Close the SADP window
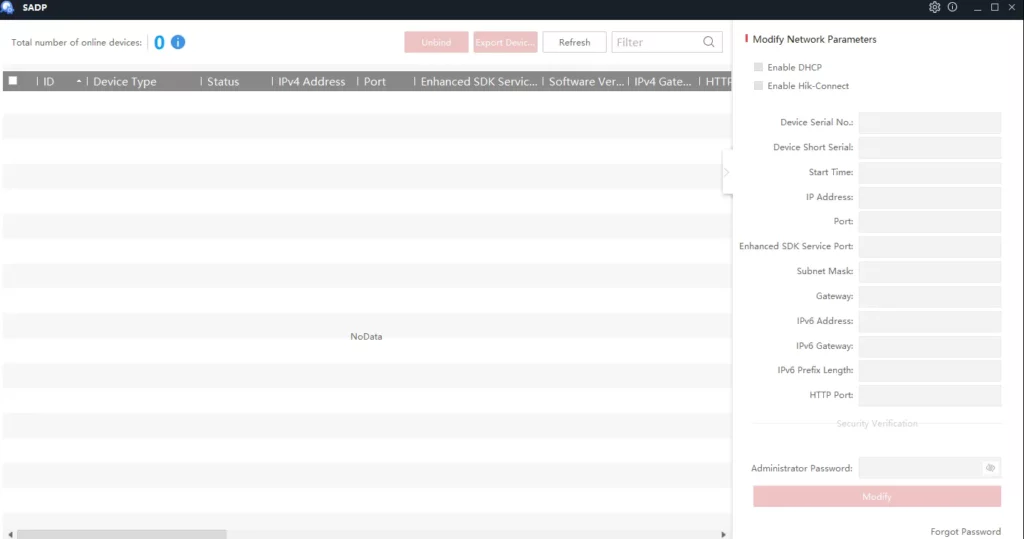 pos(1012,7)
